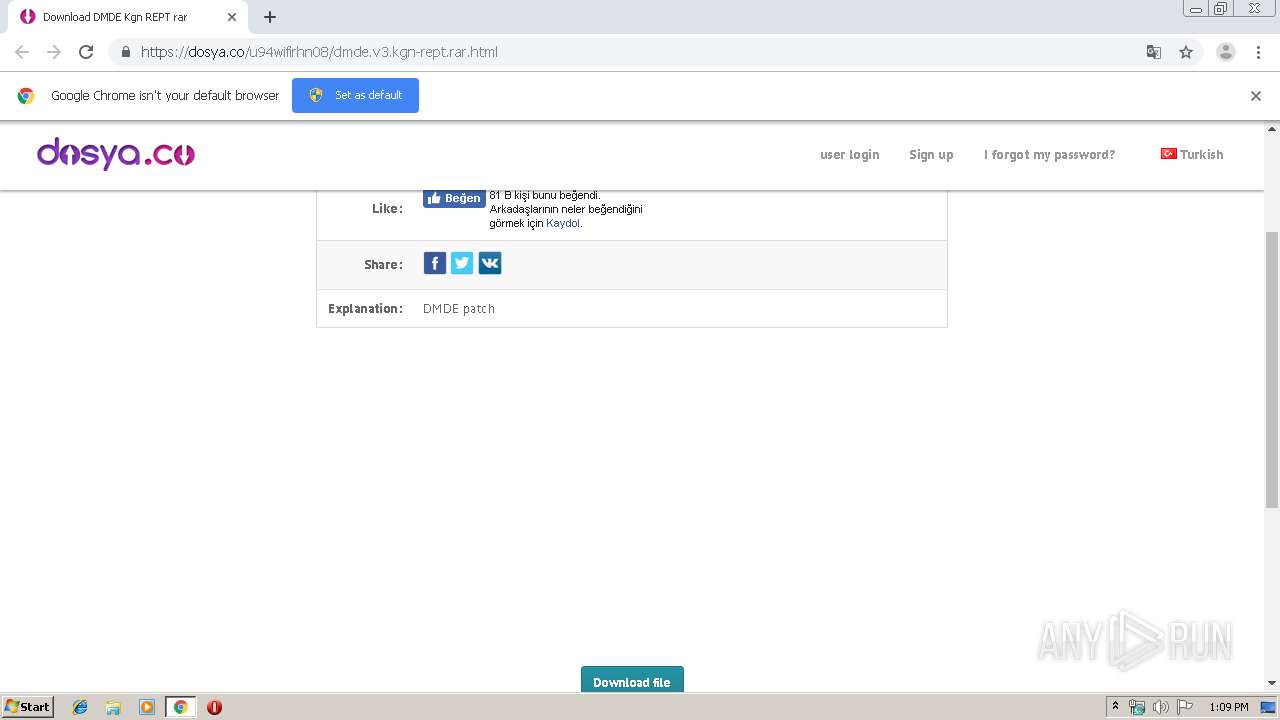Share on VK icon
Screen dimensions: 1280x720
pos(490,263)
